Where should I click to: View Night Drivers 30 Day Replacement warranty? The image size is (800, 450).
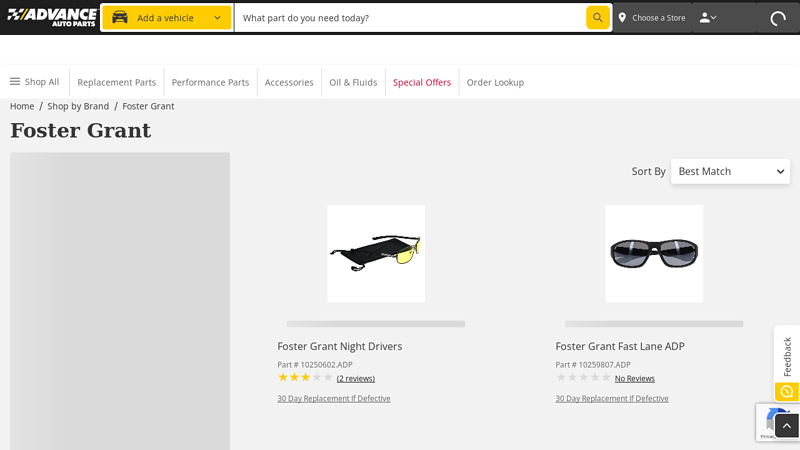334,398
